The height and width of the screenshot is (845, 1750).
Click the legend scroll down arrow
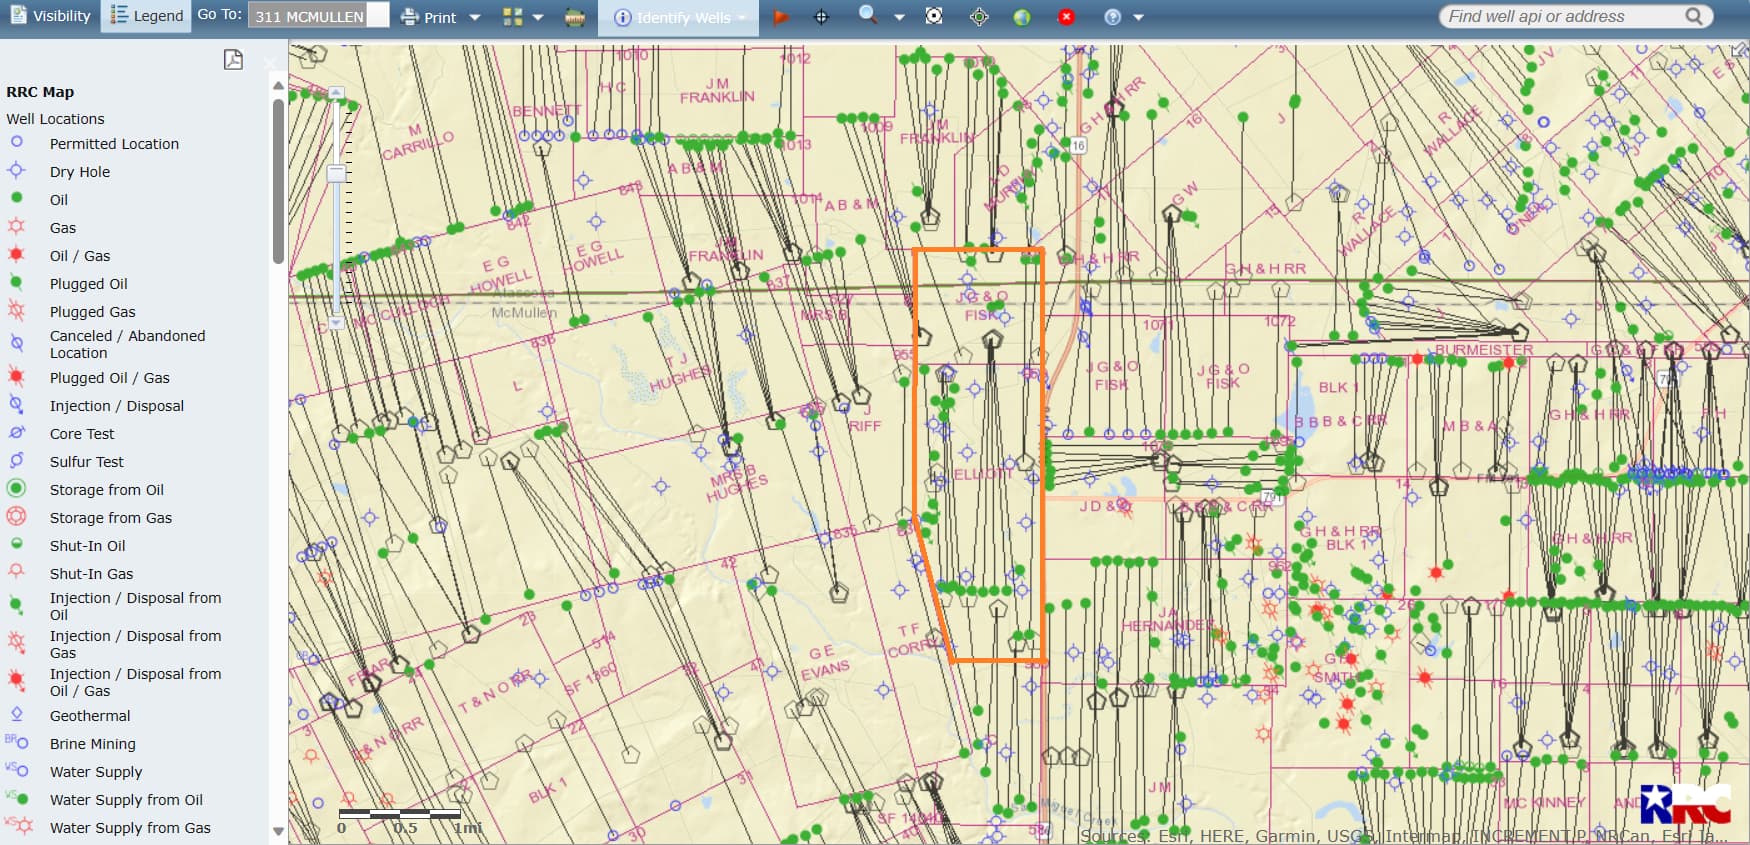278,831
